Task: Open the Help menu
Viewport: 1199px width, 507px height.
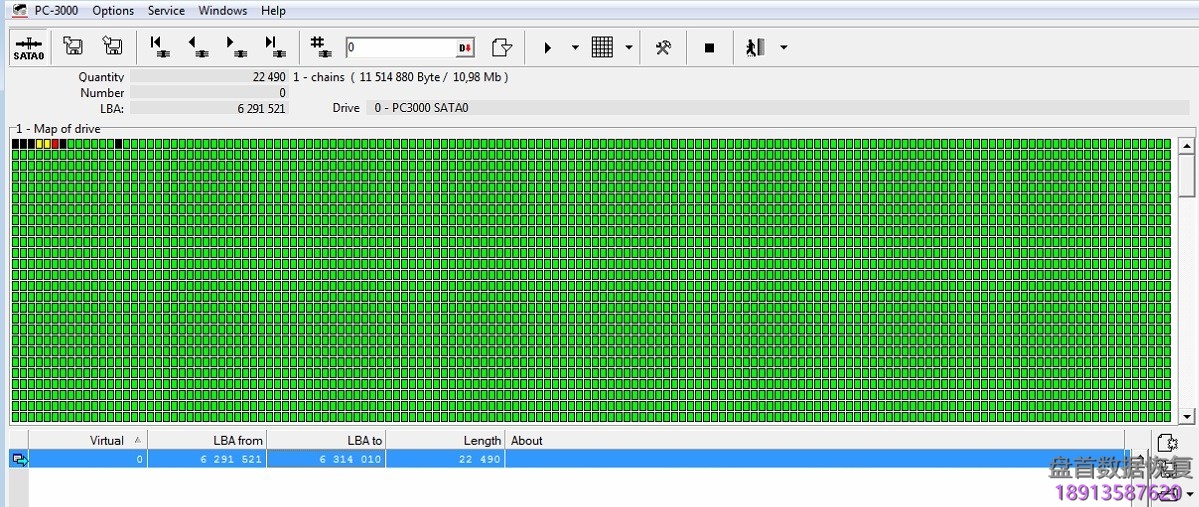Action: (273, 11)
